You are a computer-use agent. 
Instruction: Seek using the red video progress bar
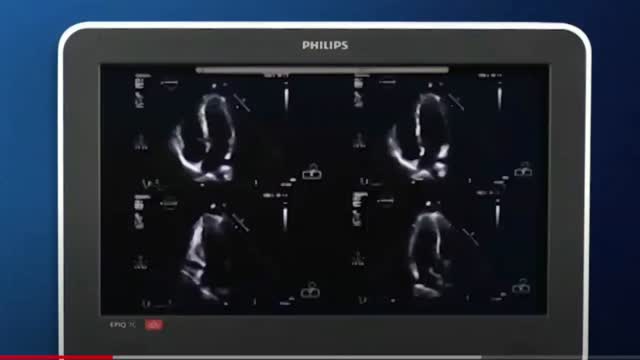point(56,358)
